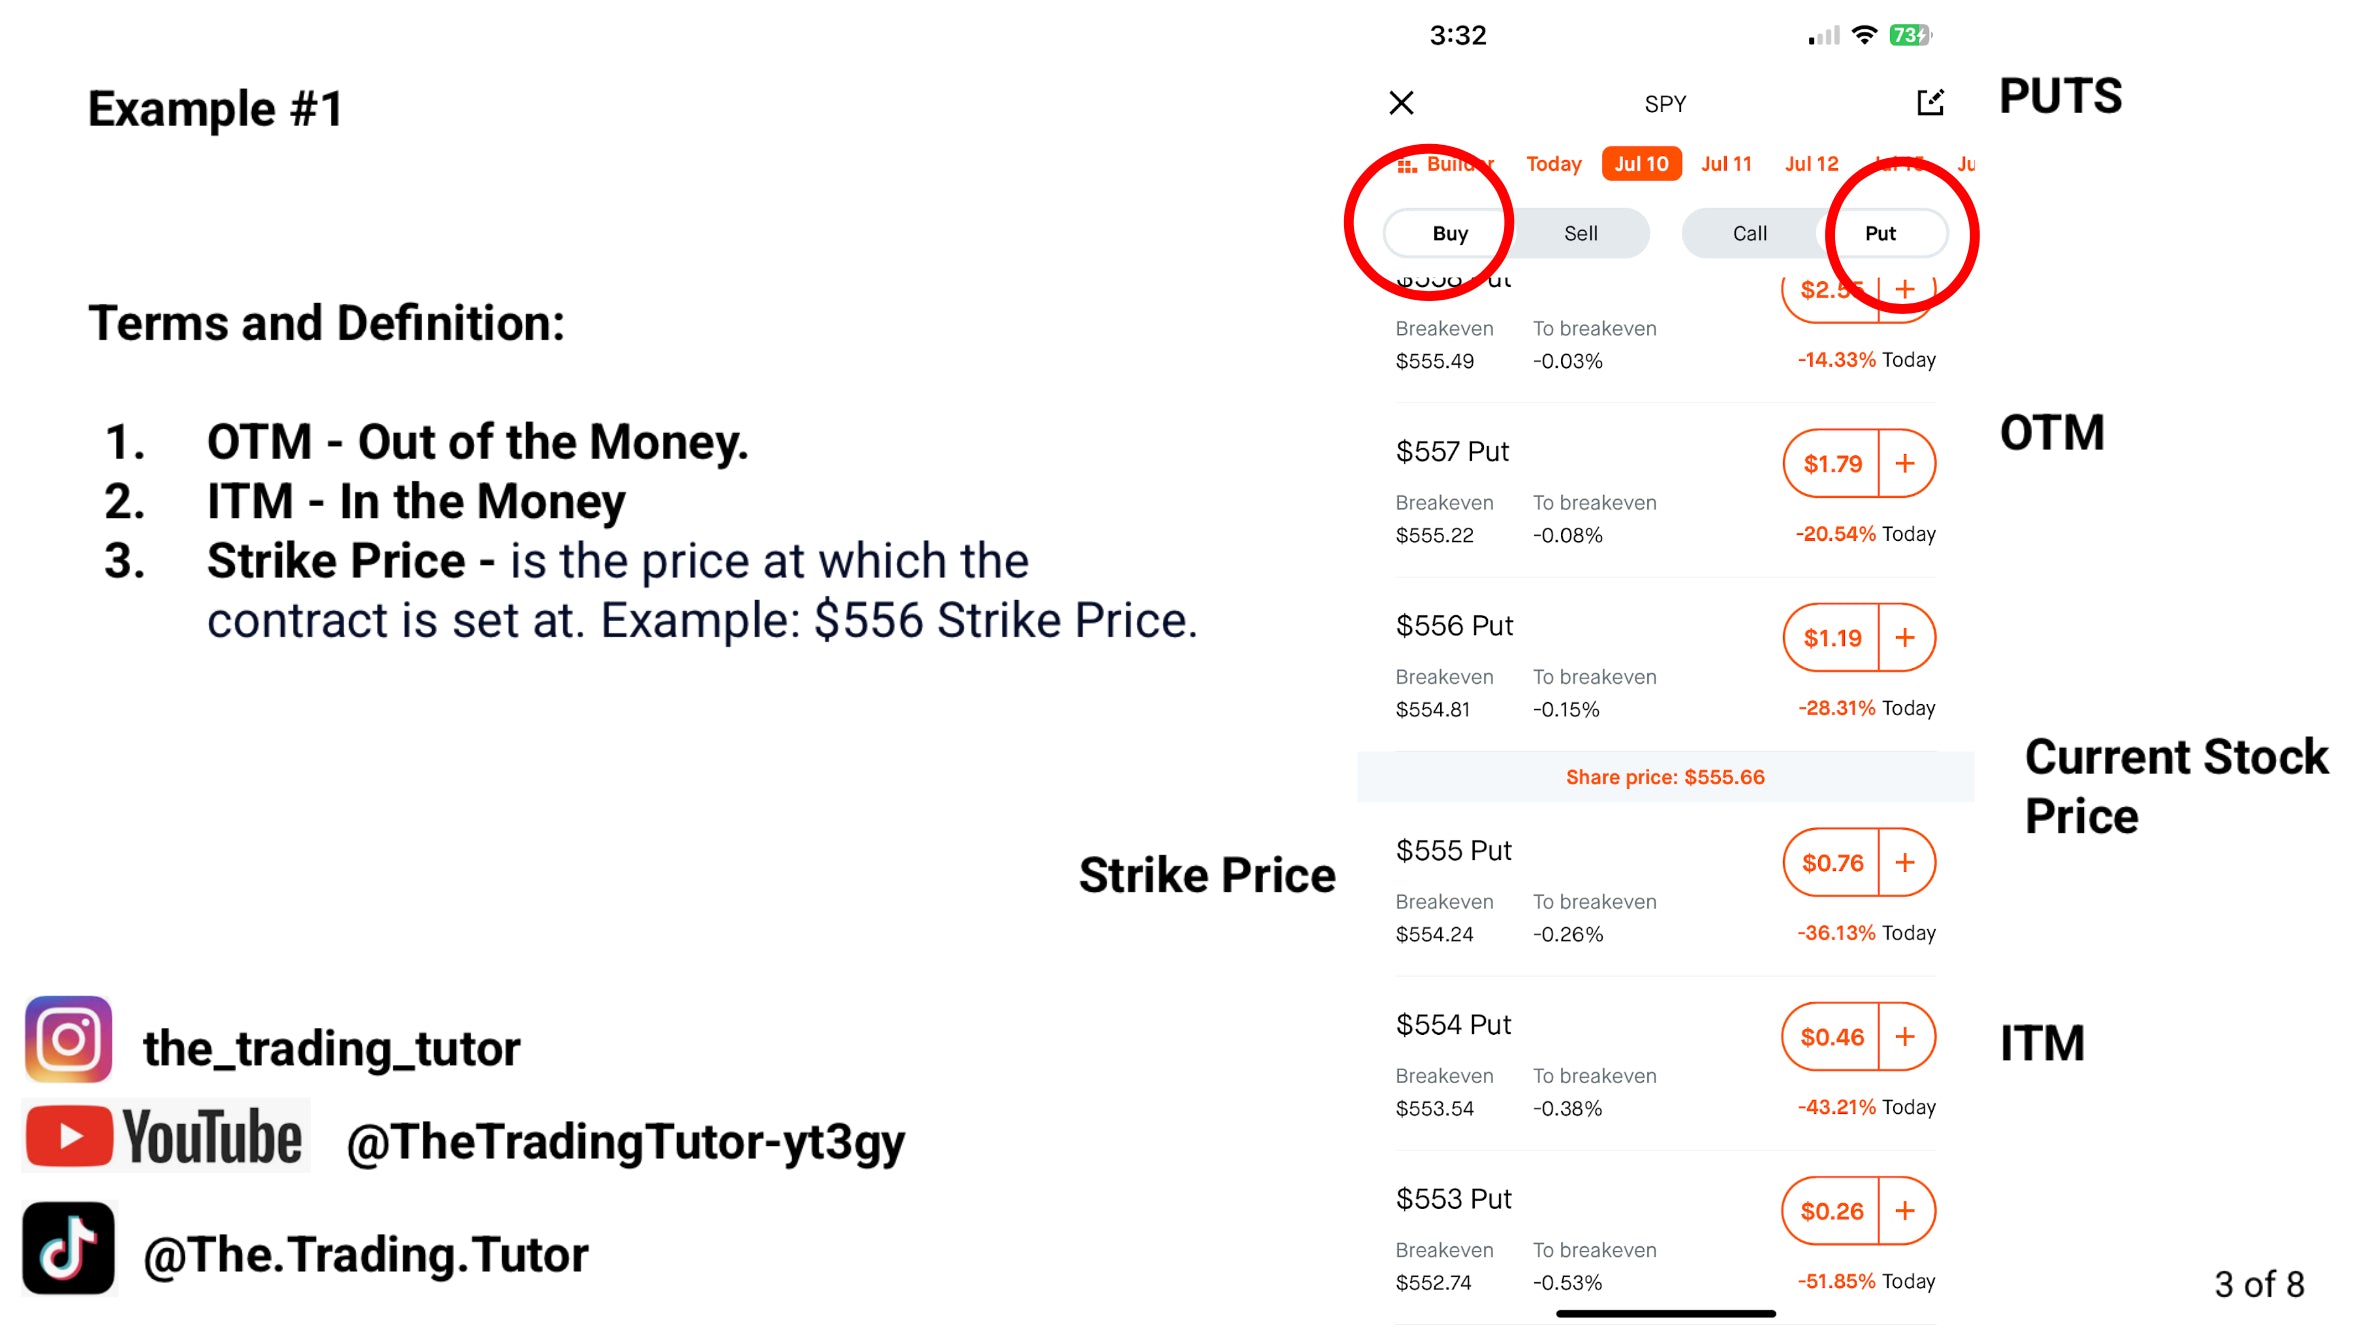Select the Jul 12 expiration tab
The height and width of the screenshot is (1328, 2360).
[1811, 164]
